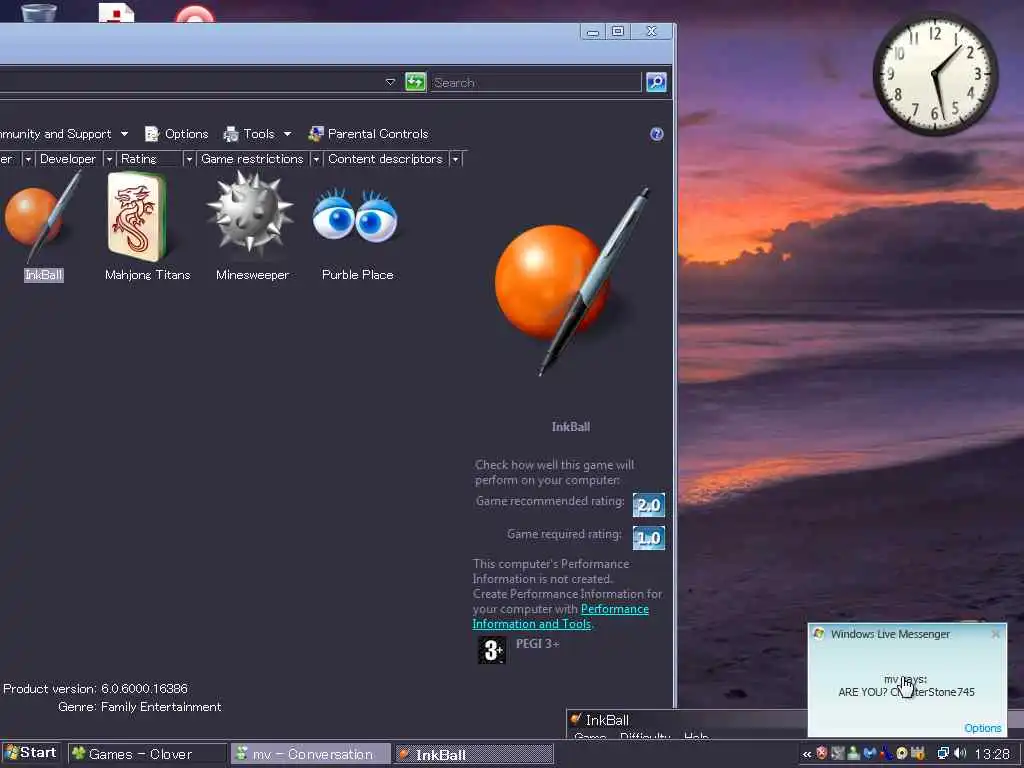
Task: Open the Developer column dropdown arrow
Action: coord(109,159)
